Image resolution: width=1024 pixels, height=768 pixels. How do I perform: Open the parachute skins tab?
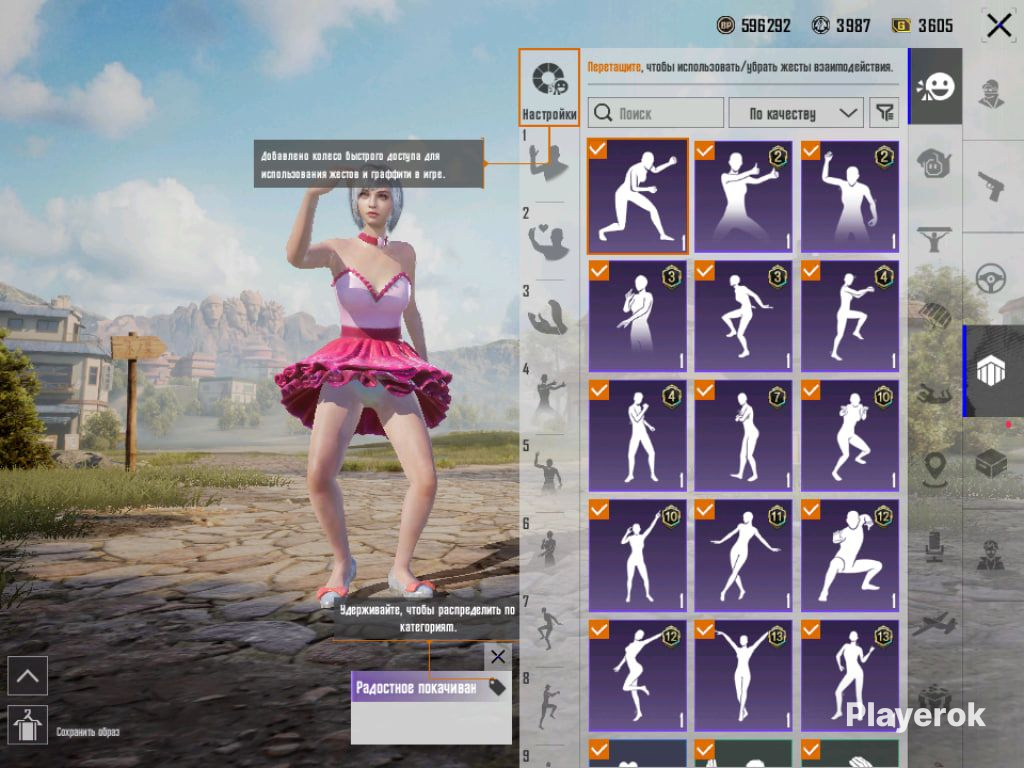tap(935, 315)
